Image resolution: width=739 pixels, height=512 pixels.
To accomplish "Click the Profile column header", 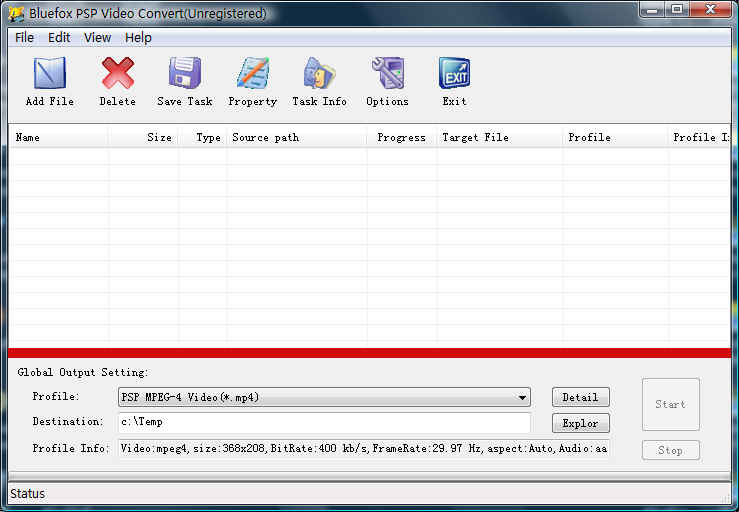I will pyautogui.click(x=616, y=138).
